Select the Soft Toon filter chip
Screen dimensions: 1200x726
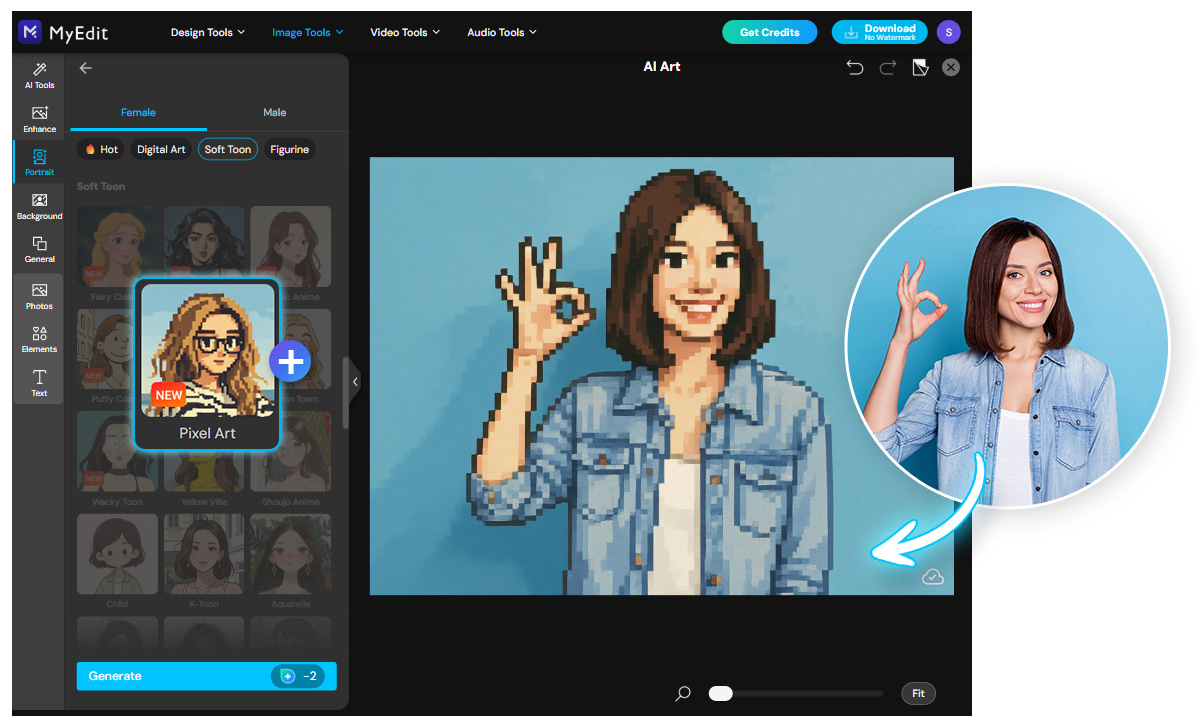(227, 149)
